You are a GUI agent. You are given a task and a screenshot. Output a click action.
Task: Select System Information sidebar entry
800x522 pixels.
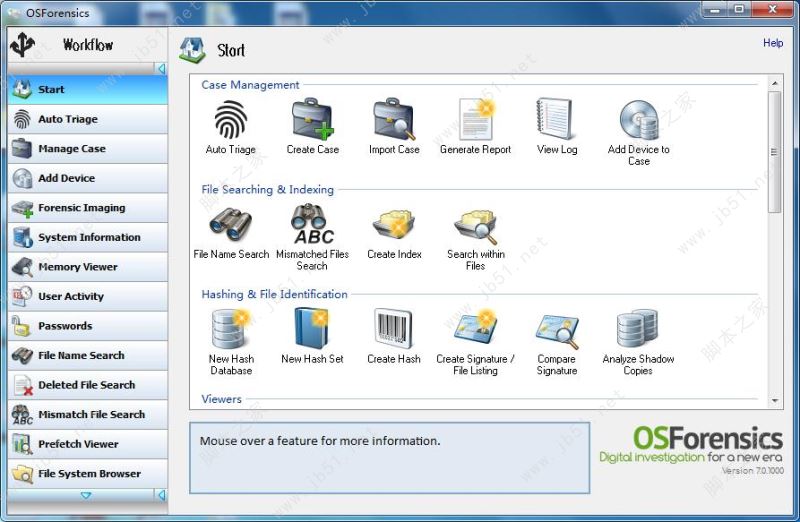88,238
